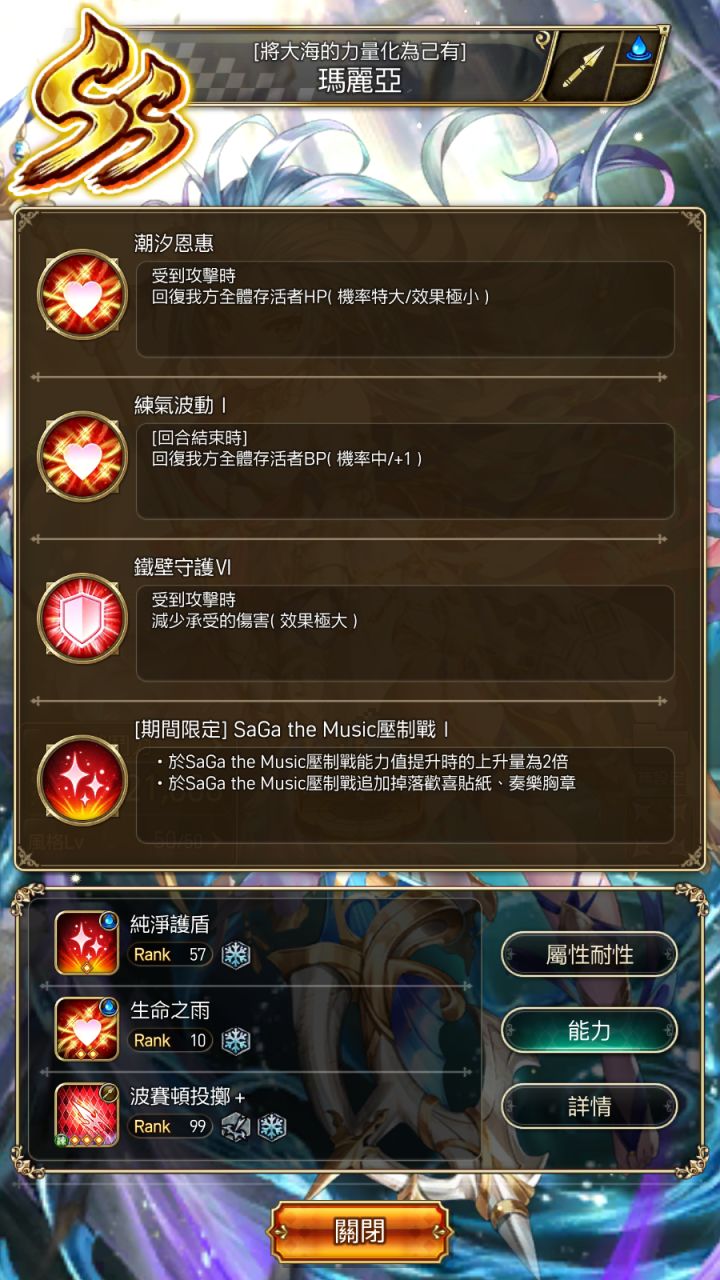Tap the 鐵壁守護VI shield icon
720x1280 pixels.
(82, 619)
